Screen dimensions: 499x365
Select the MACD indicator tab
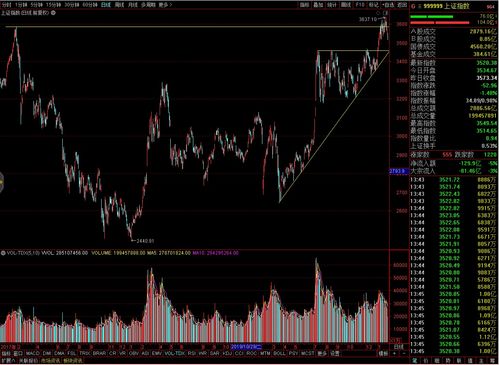[33, 353]
